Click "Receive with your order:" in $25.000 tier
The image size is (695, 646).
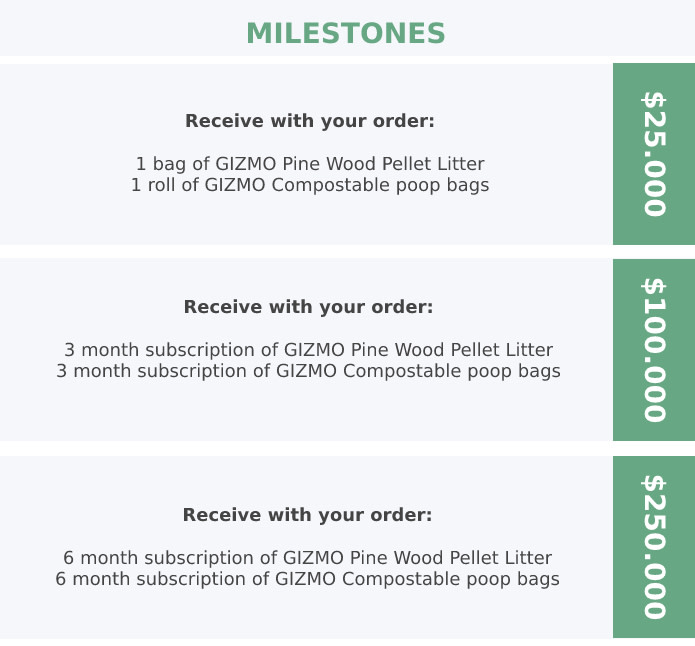click(x=310, y=121)
